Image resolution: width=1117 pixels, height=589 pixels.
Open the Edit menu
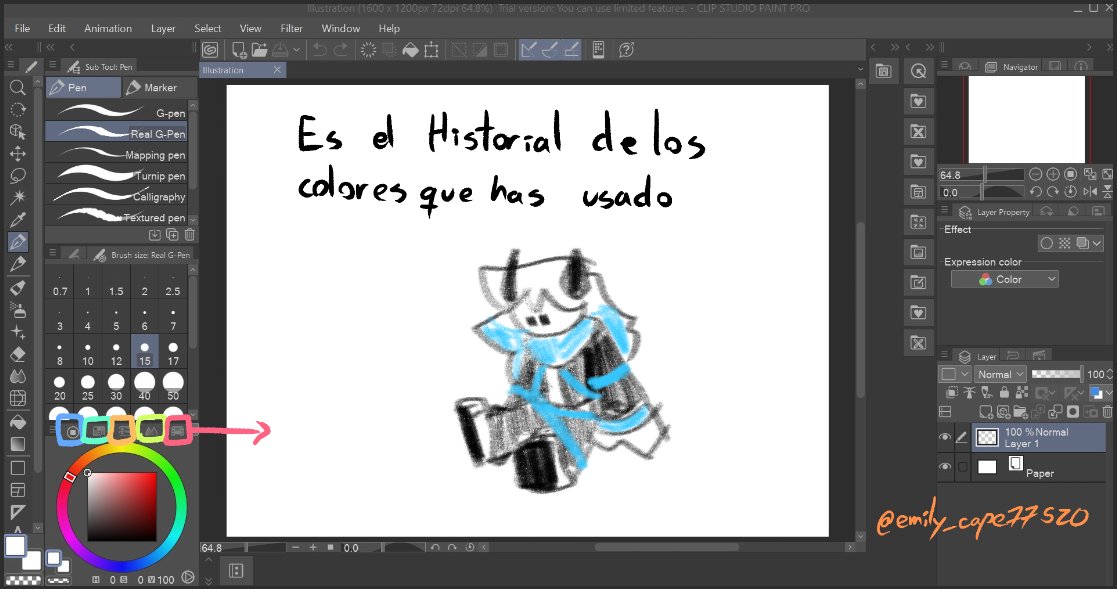(57, 28)
